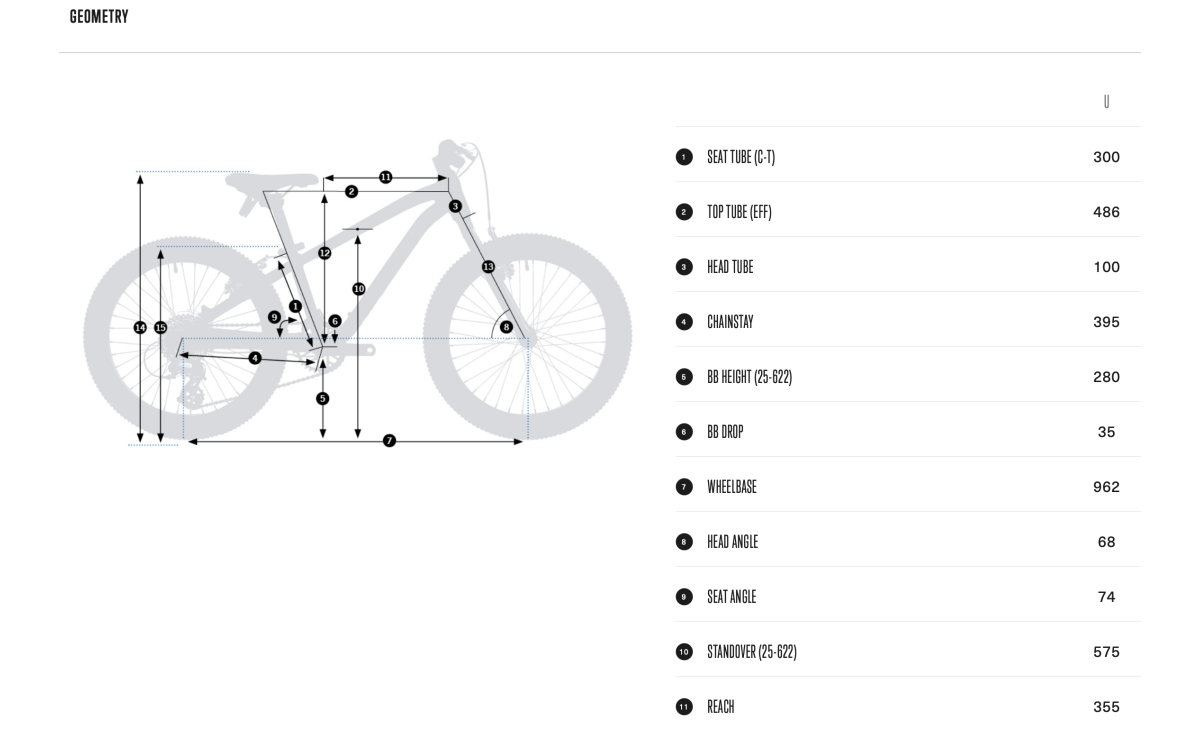Image resolution: width=1200 pixels, height=729 pixels.
Task: Select the 395 chainstay value
Action: (1106, 322)
